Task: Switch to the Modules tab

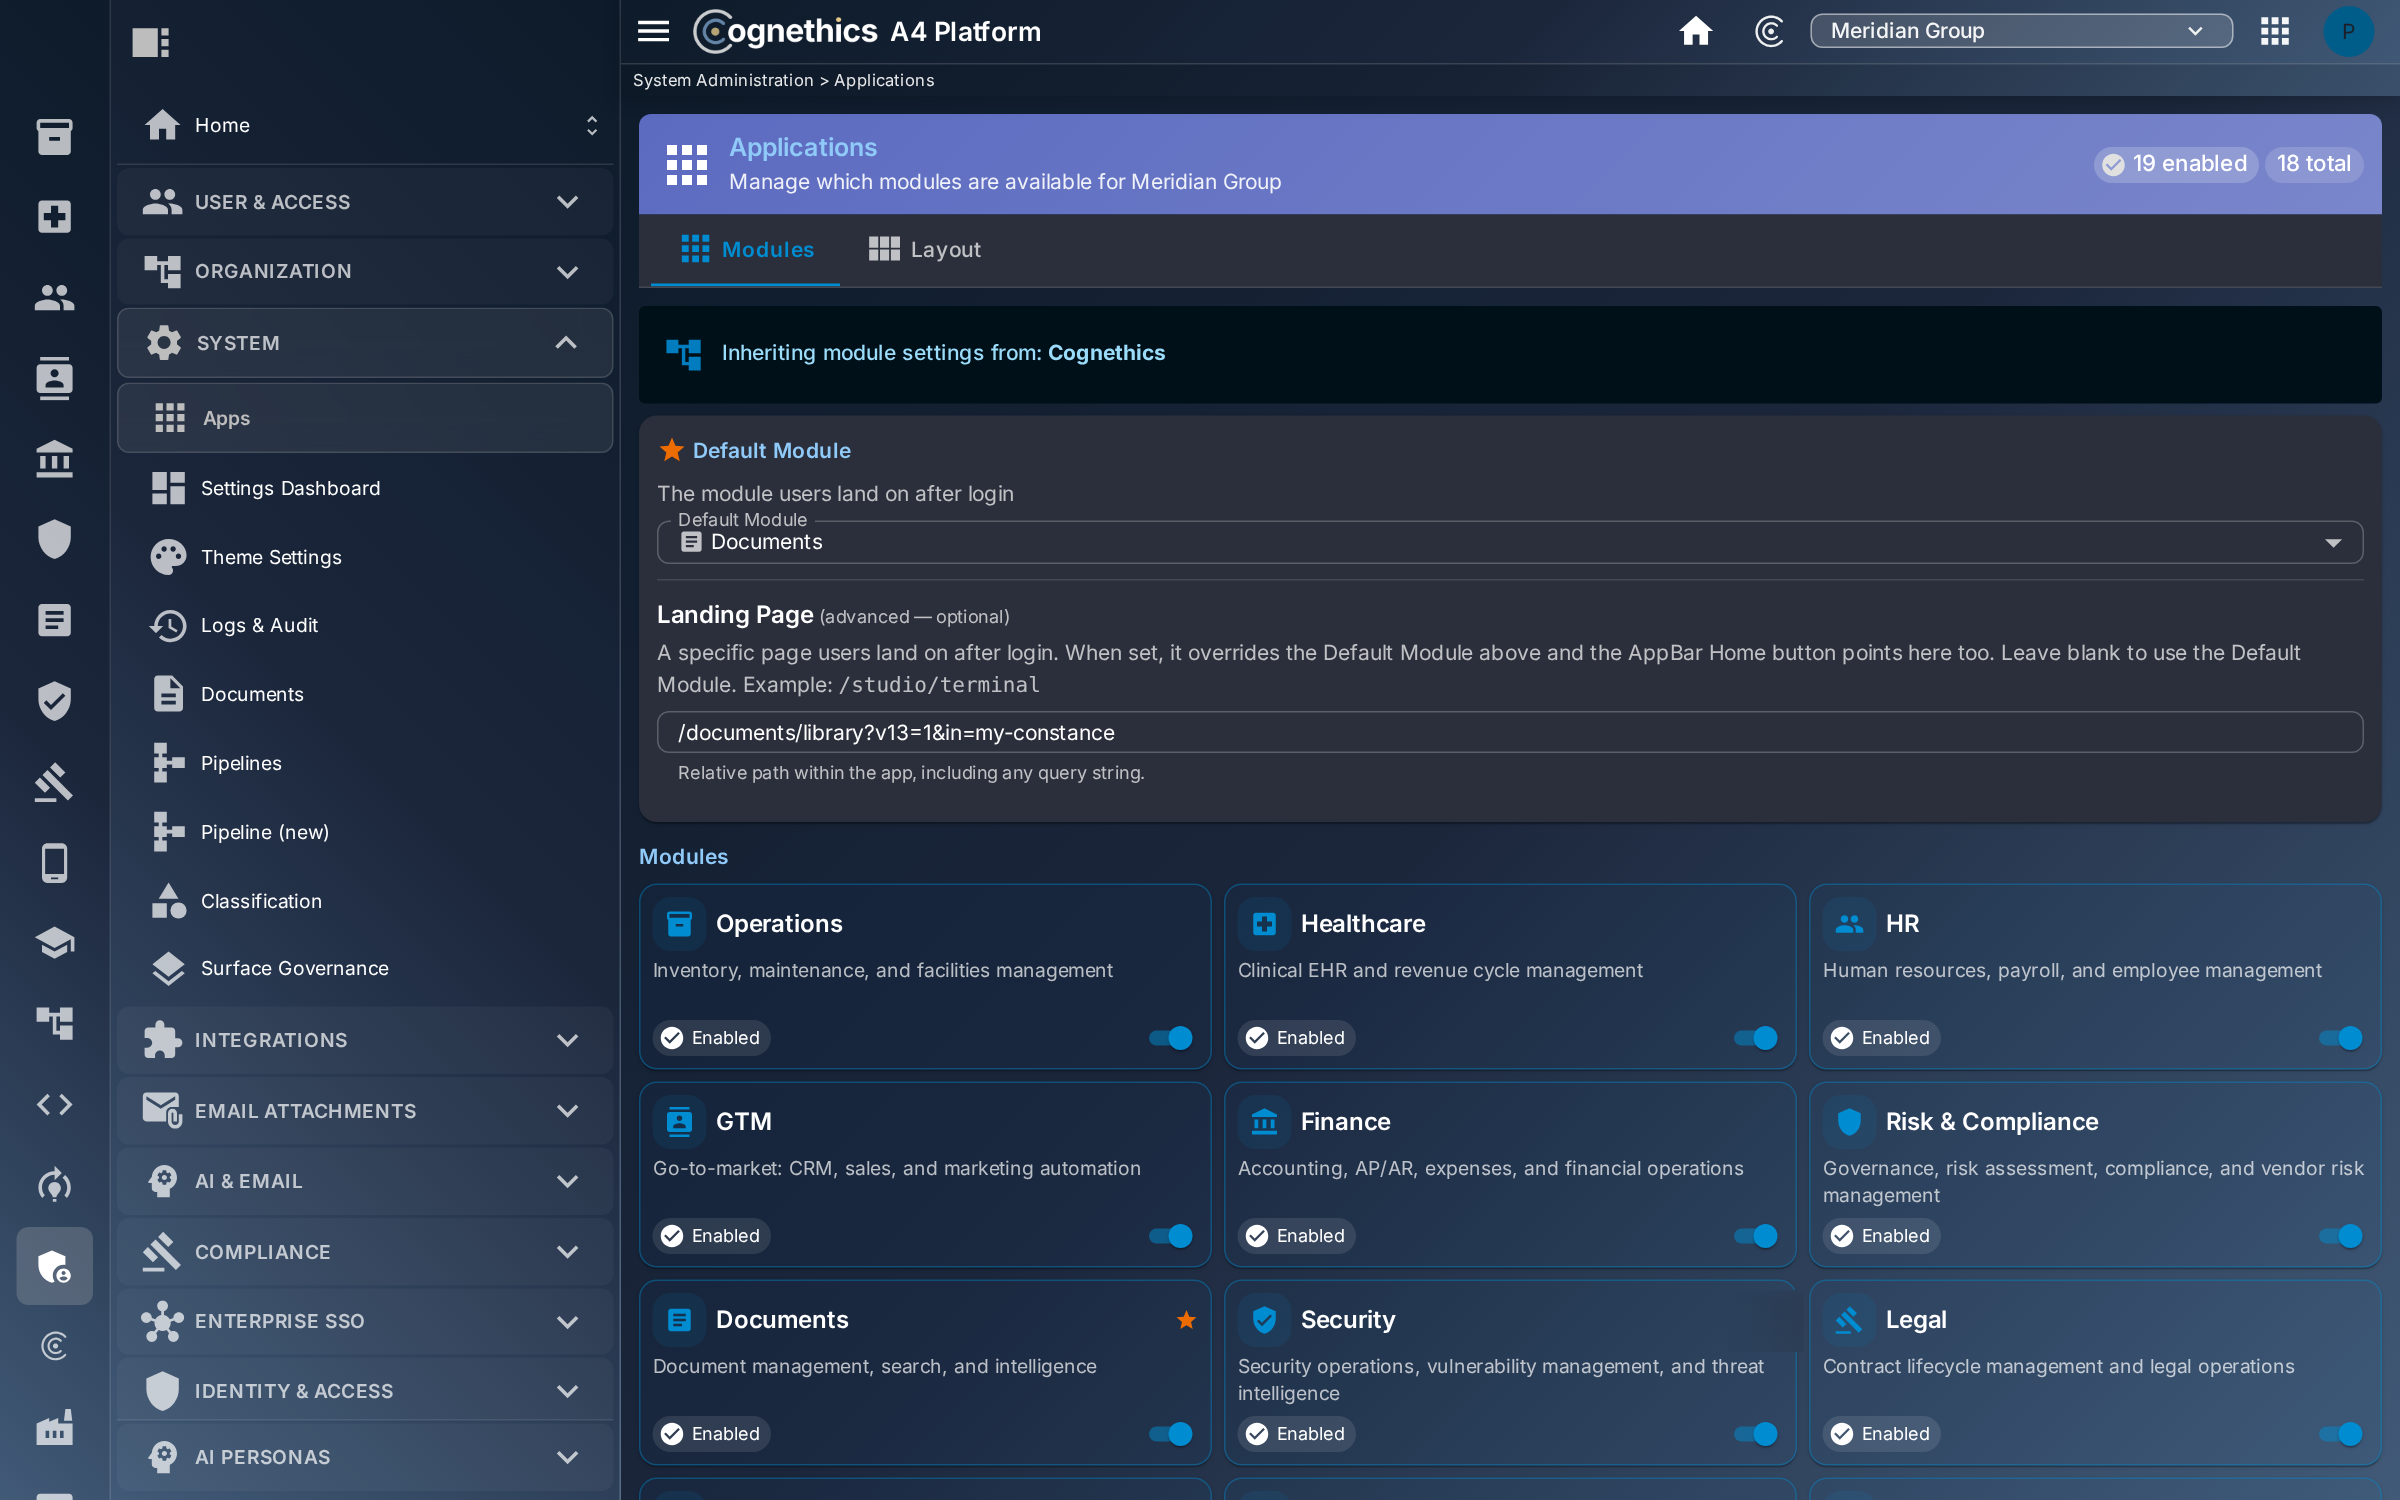Action: click(x=746, y=250)
